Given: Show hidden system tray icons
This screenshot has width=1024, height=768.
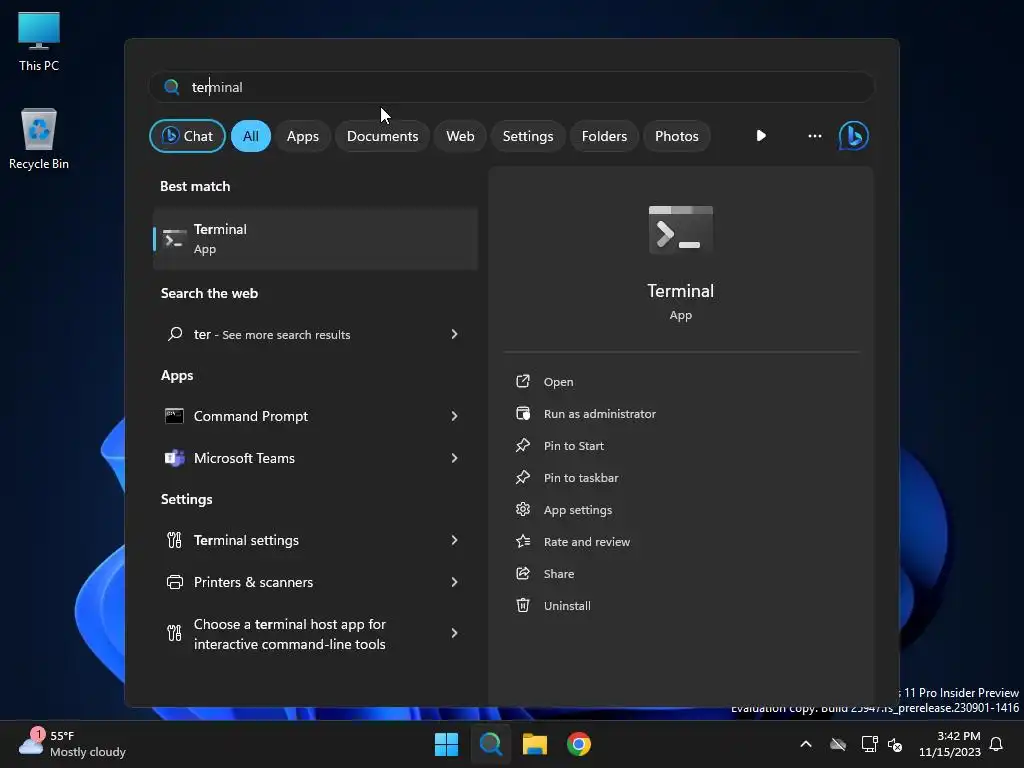Looking at the screenshot, I should 806,744.
